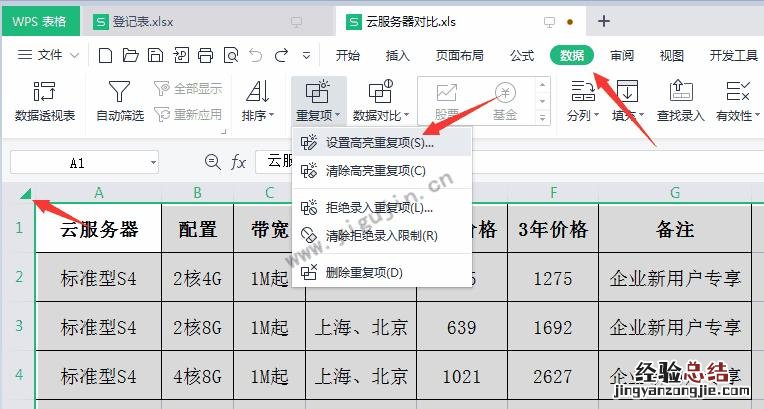The width and height of the screenshot is (764, 409).
Task: Switch to the 页面布局 ribbon tab
Action: [x=459, y=56]
